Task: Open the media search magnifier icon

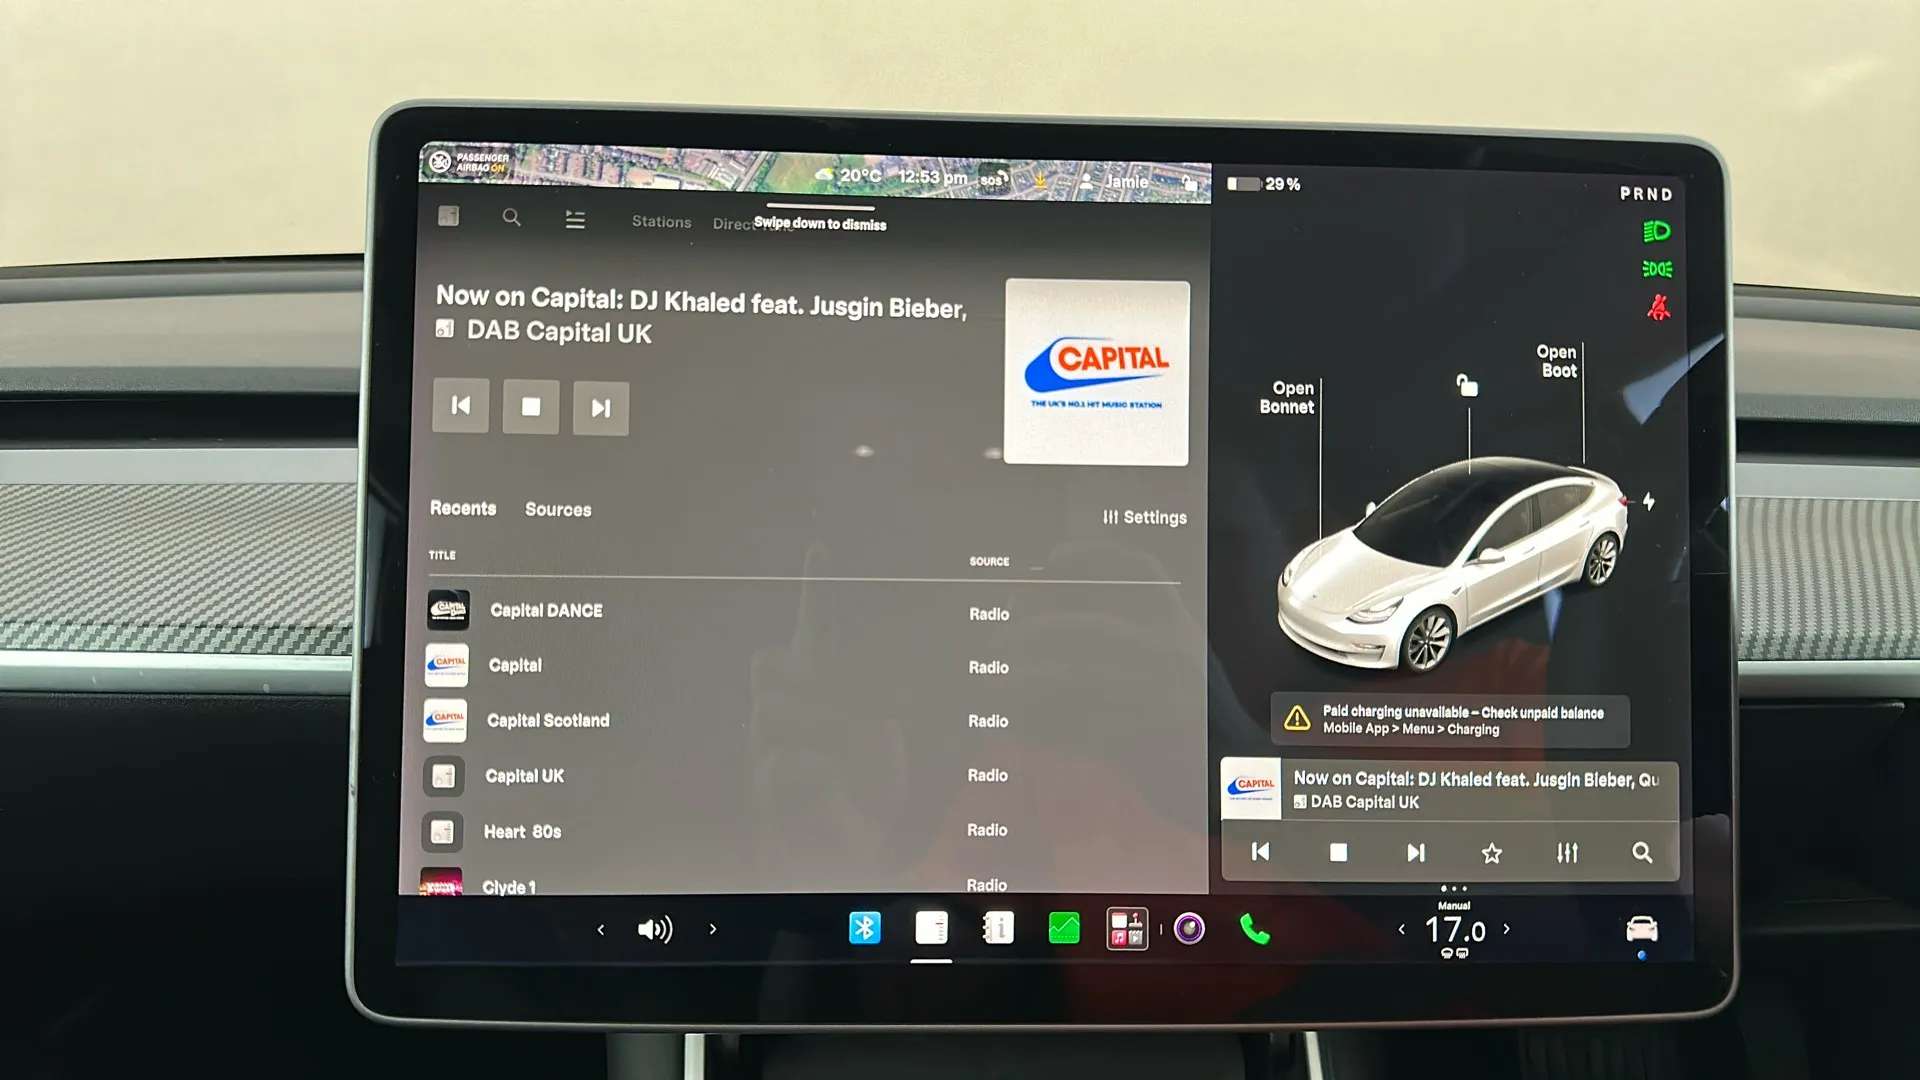Action: click(x=511, y=217)
